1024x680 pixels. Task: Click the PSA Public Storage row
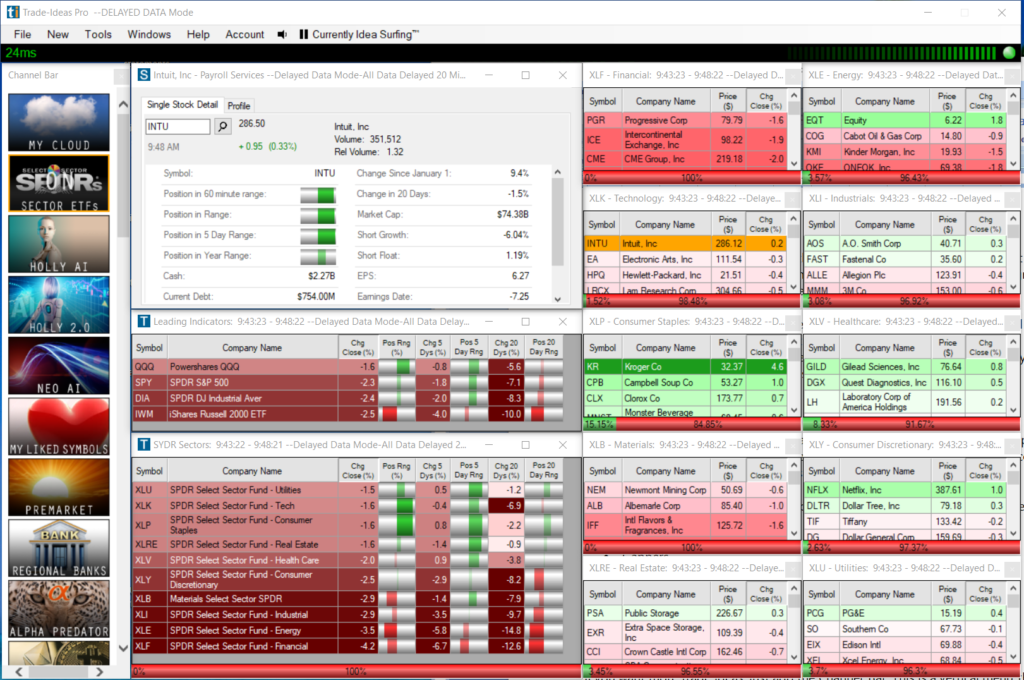(x=685, y=613)
